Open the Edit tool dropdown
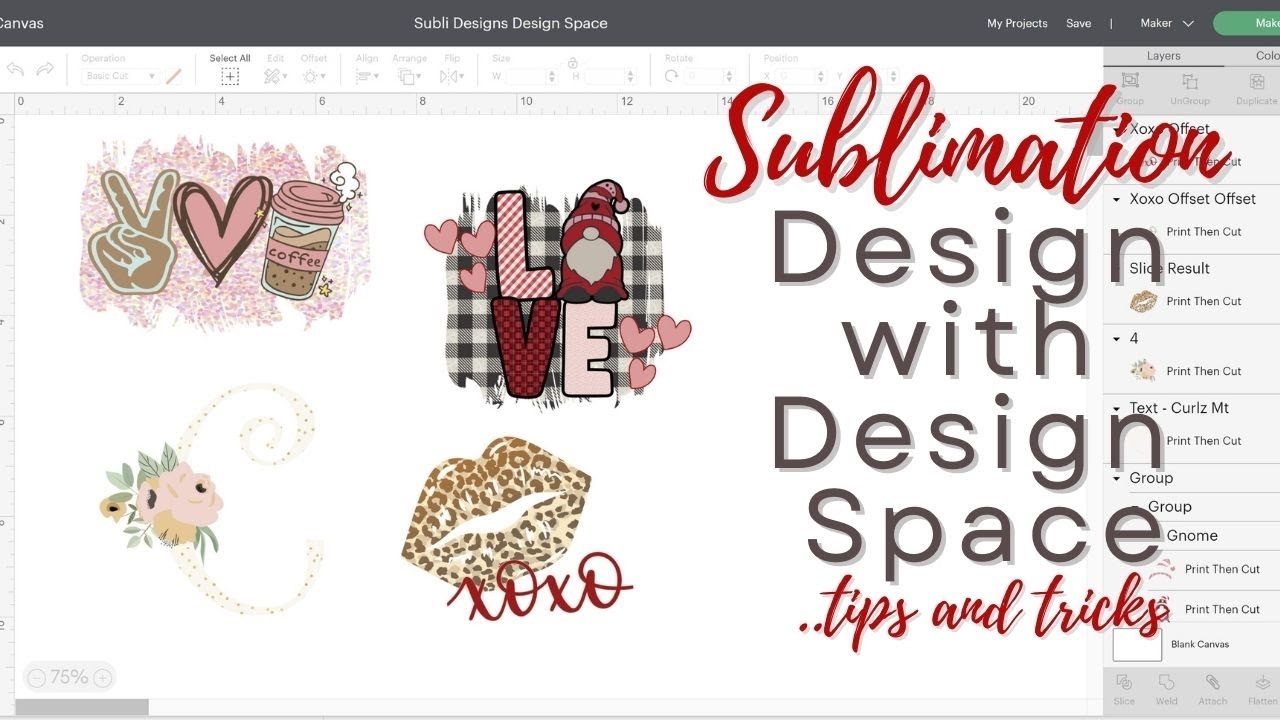This screenshot has width=1280, height=720. coord(275,76)
